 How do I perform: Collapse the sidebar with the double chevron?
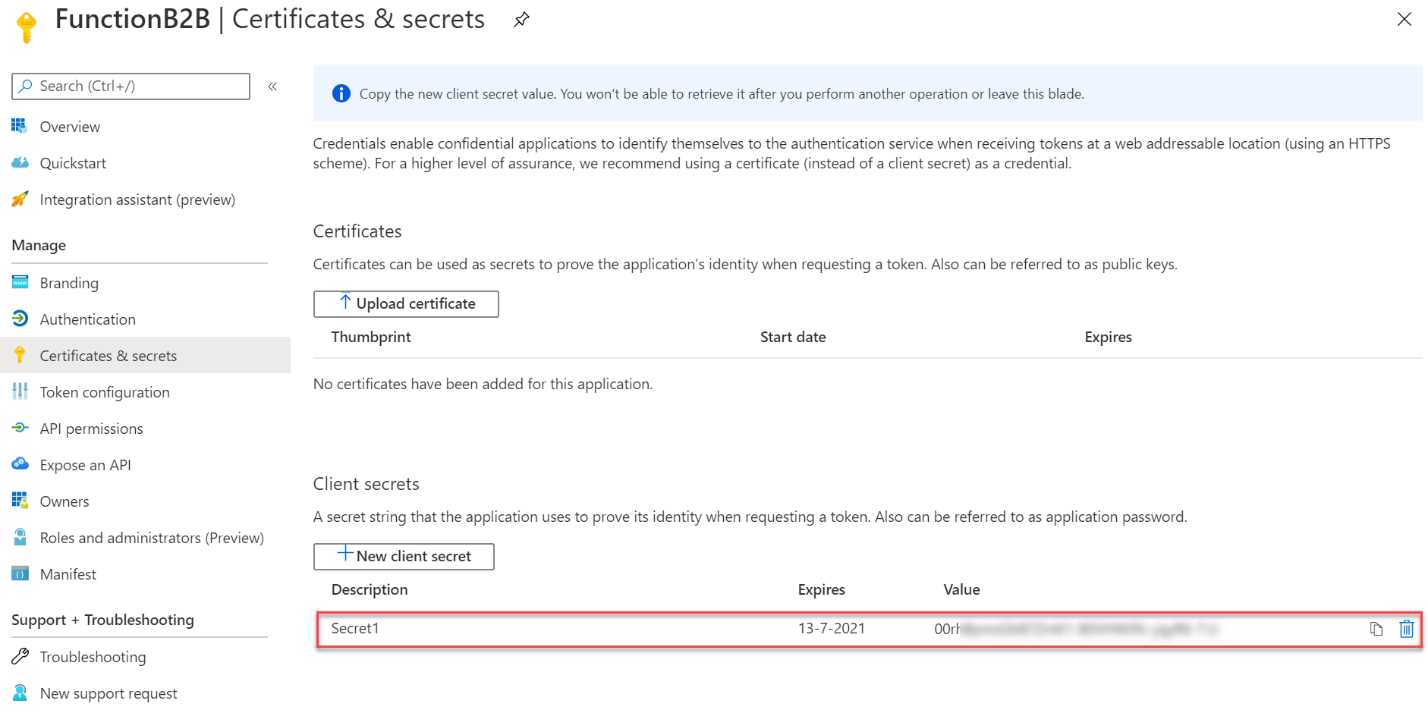271,86
